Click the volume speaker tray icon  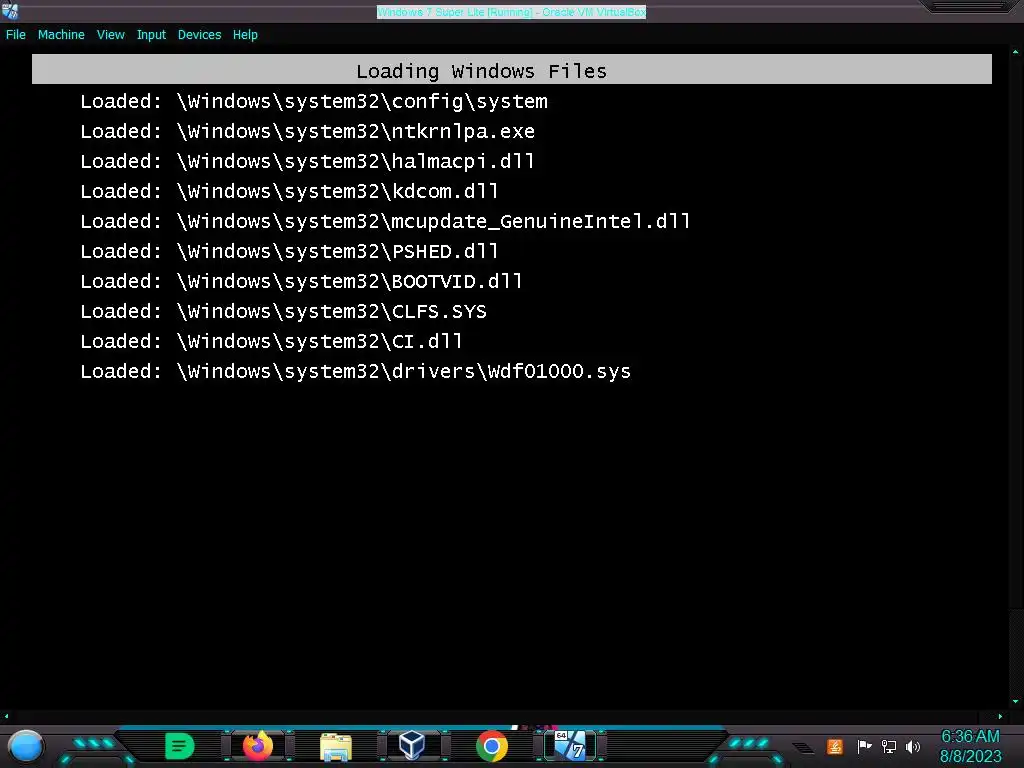pyautogui.click(x=913, y=746)
